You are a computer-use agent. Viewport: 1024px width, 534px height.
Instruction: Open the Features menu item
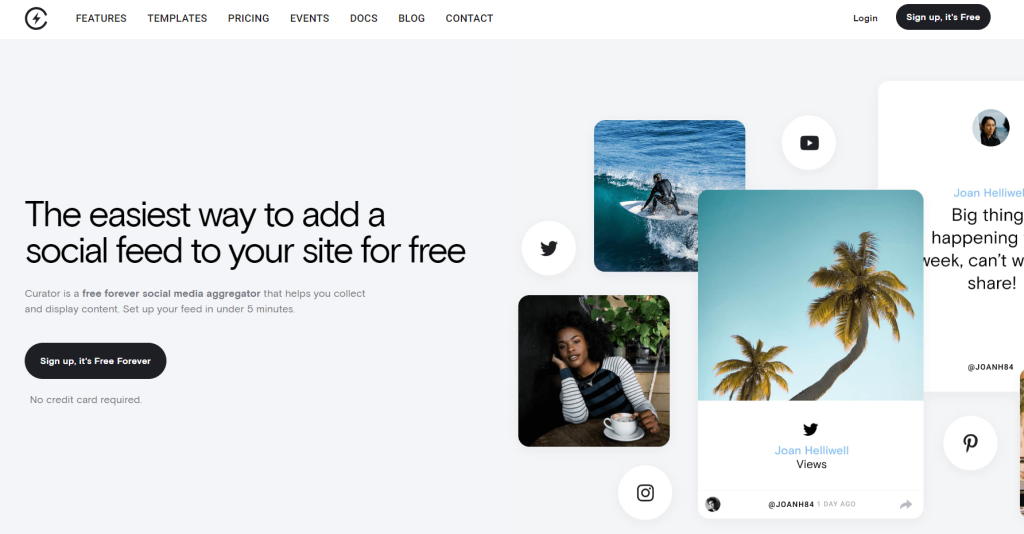pos(101,18)
